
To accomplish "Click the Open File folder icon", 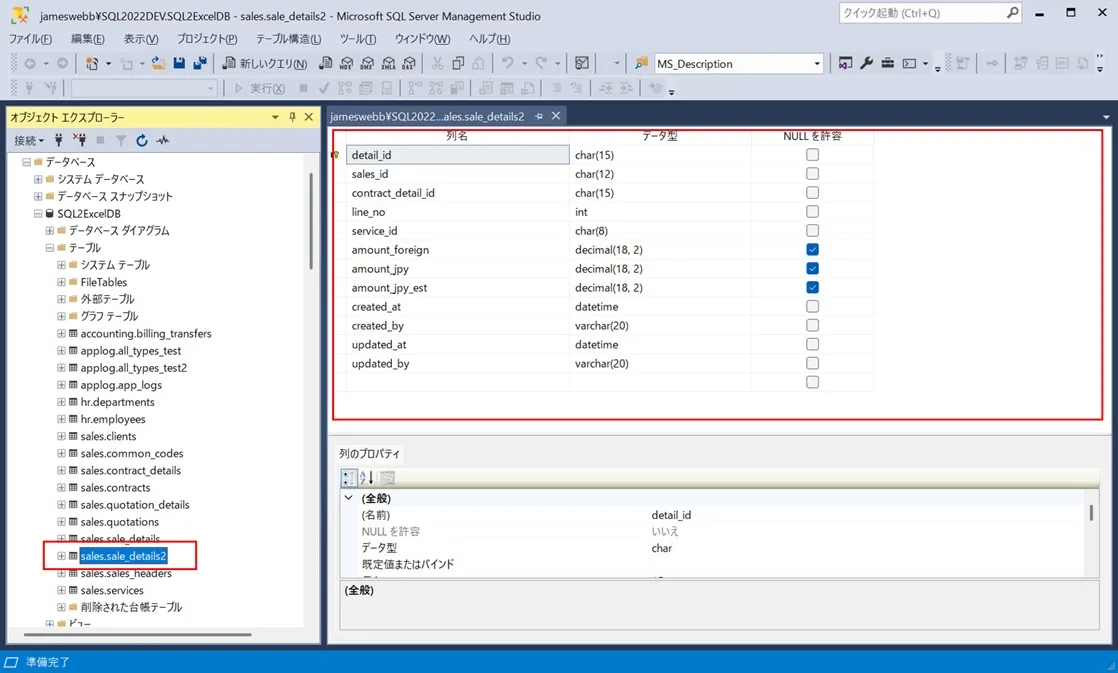I will coord(158,63).
